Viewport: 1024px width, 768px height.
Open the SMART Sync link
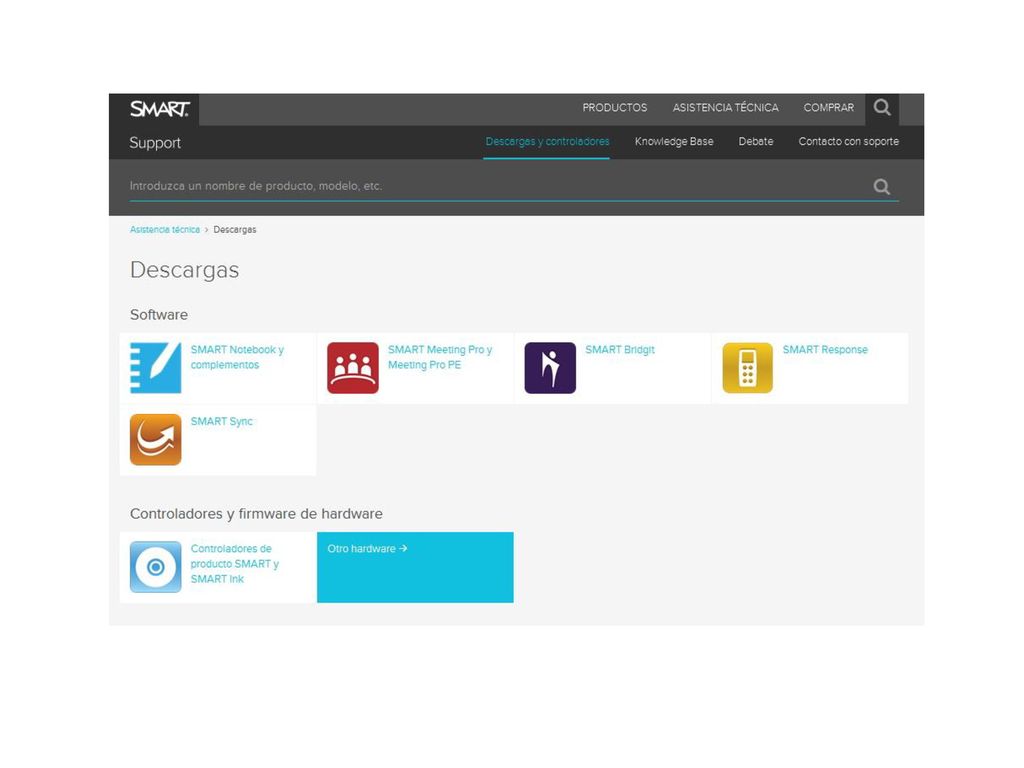(221, 422)
